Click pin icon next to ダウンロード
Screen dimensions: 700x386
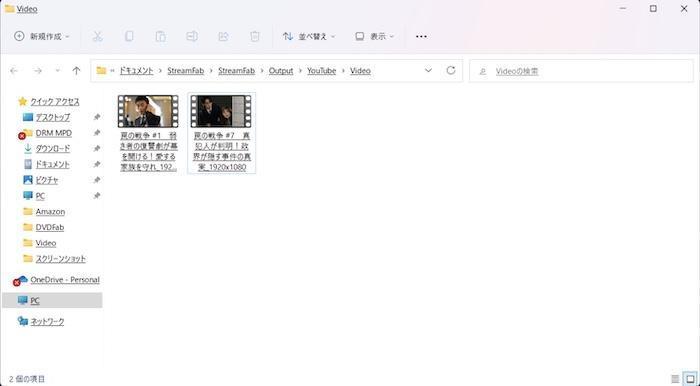point(96,149)
